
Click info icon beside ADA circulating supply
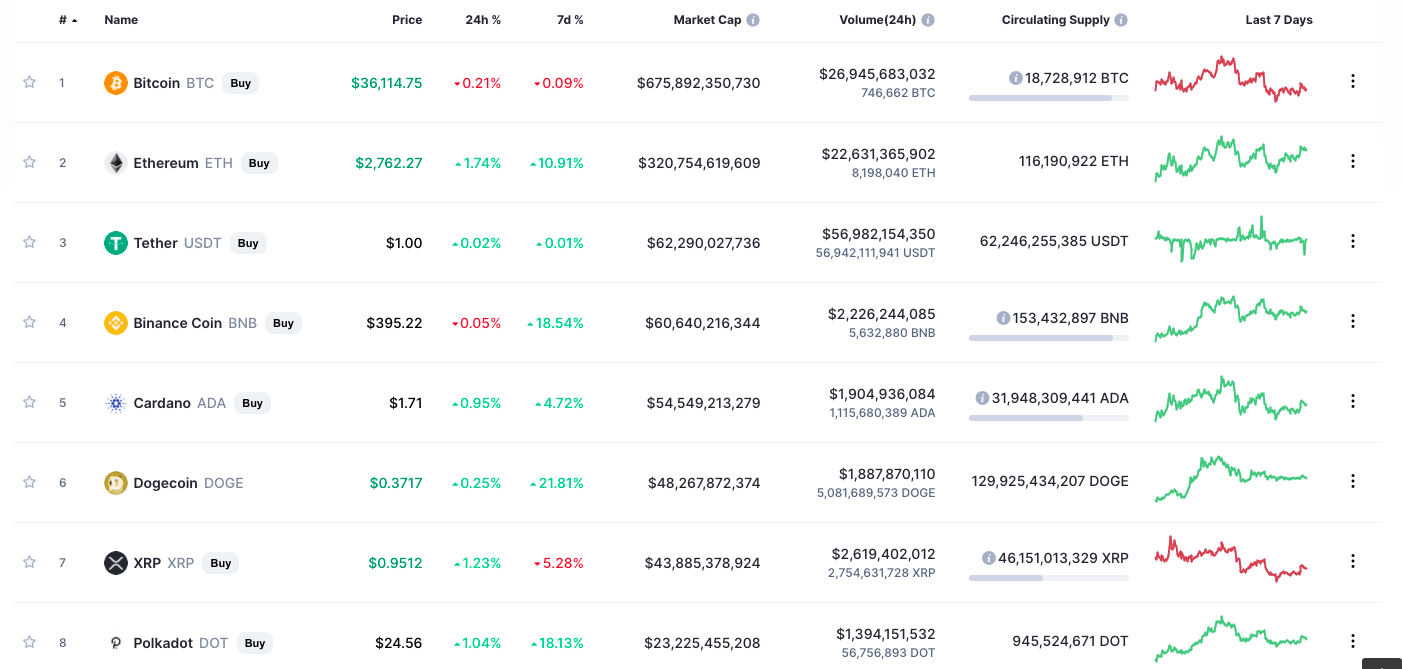tap(982, 398)
